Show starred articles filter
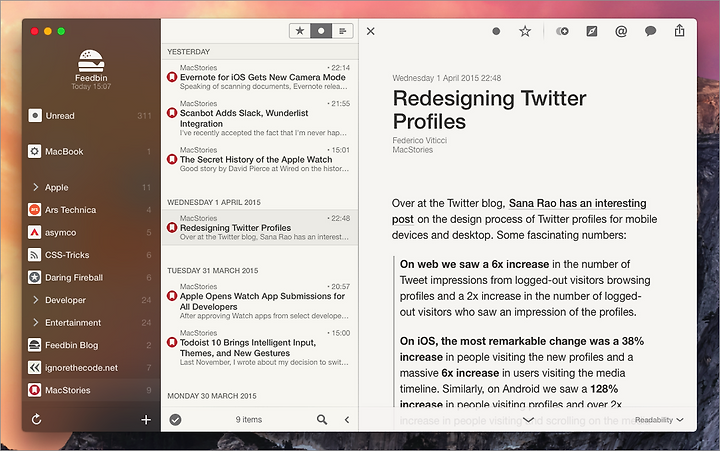Image resolution: width=720 pixels, height=451 pixels. pos(300,31)
